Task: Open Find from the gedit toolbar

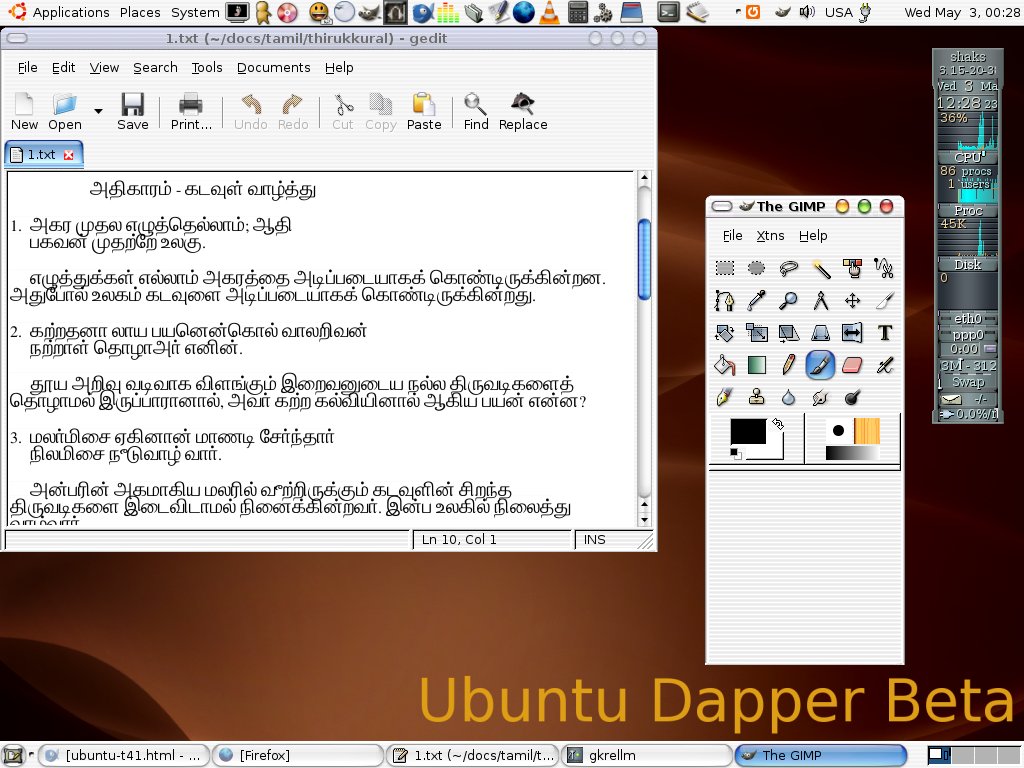Action: pos(476,112)
